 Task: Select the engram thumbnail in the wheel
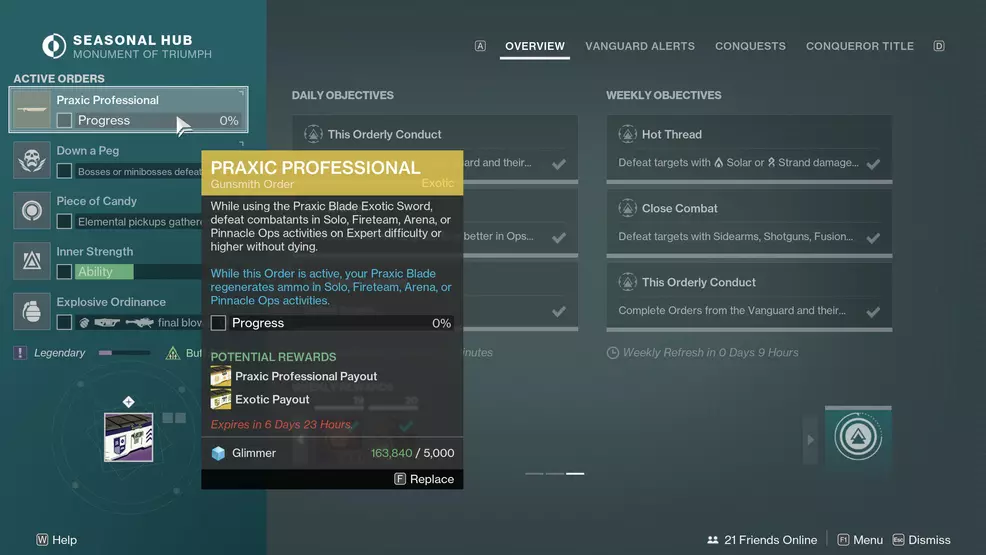128,437
